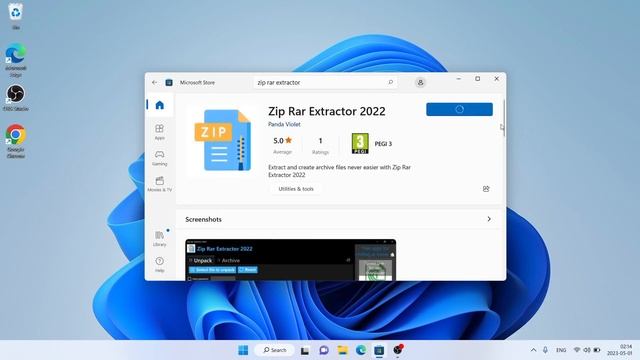Open the user profile icon in Store
This screenshot has height=360, width=640.
click(420, 82)
